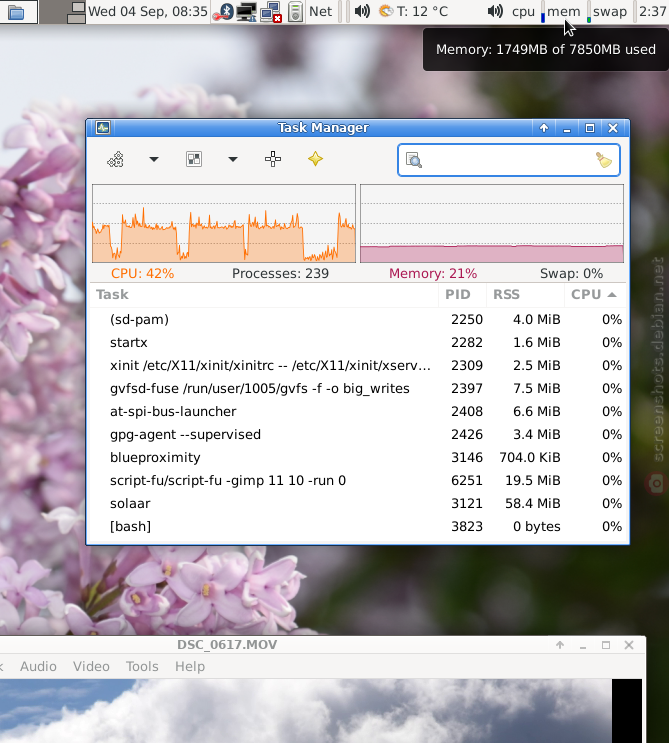Focus the Task Manager search field
The width and height of the screenshot is (669, 743).
pyautogui.click(x=509, y=160)
